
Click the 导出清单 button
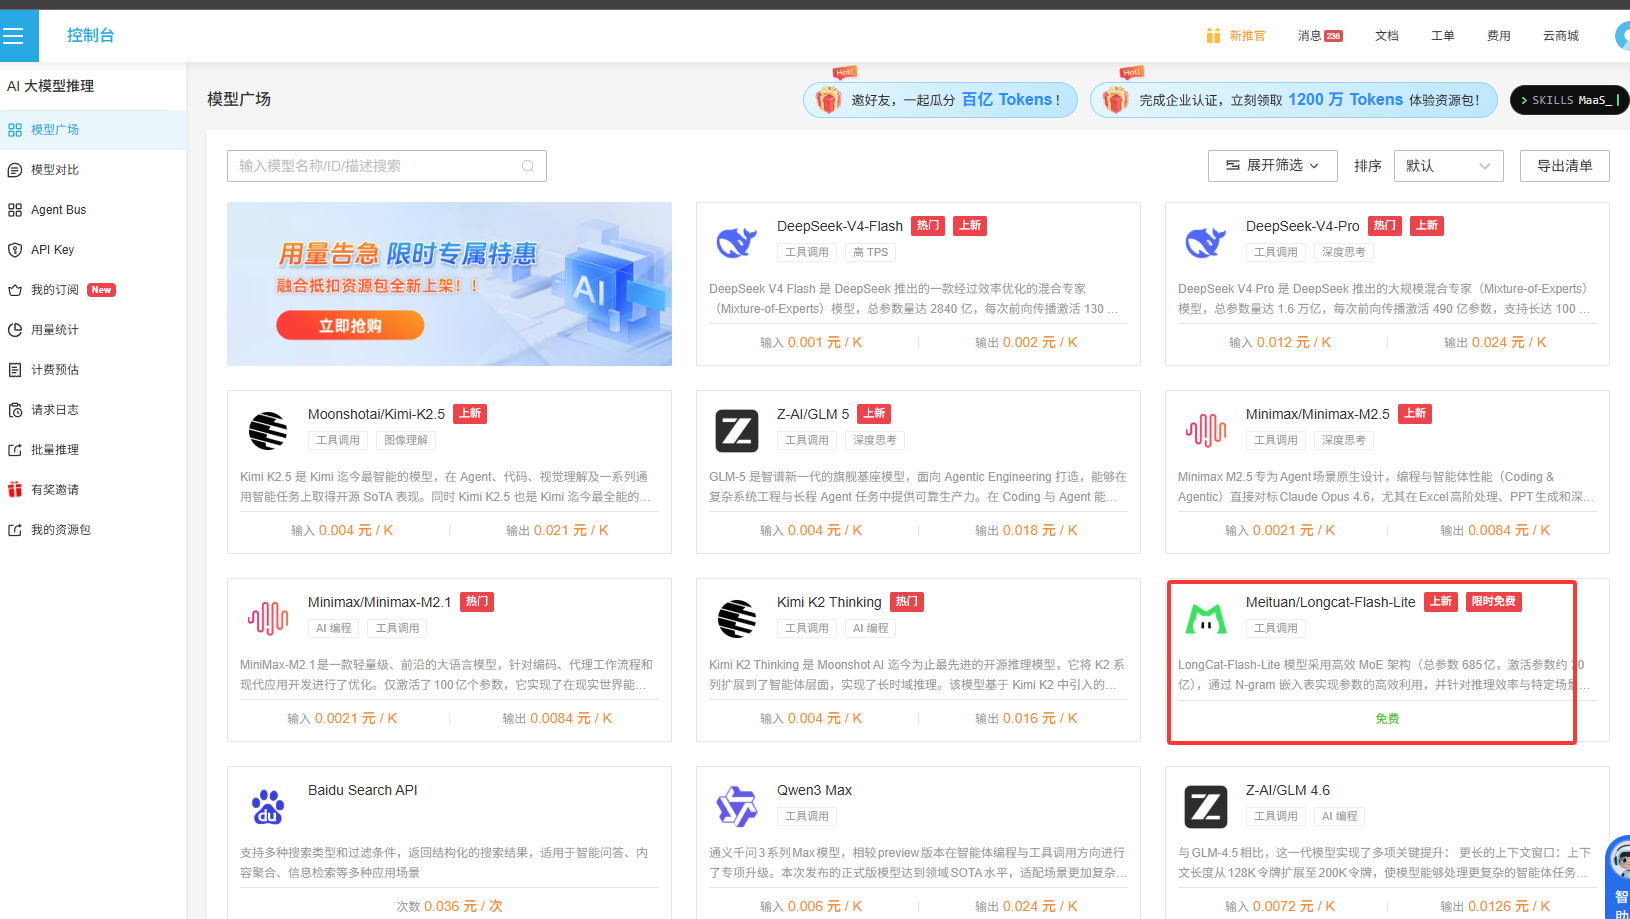pyautogui.click(x=1565, y=166)
